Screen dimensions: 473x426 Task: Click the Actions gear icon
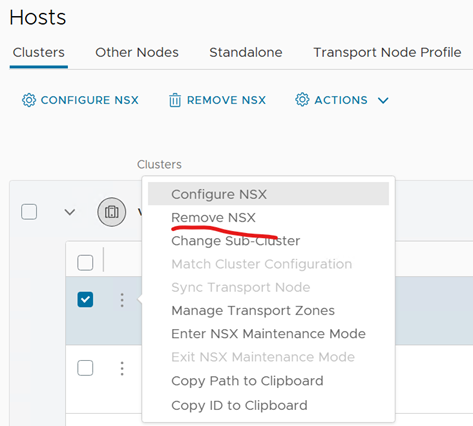click(302, 100)
